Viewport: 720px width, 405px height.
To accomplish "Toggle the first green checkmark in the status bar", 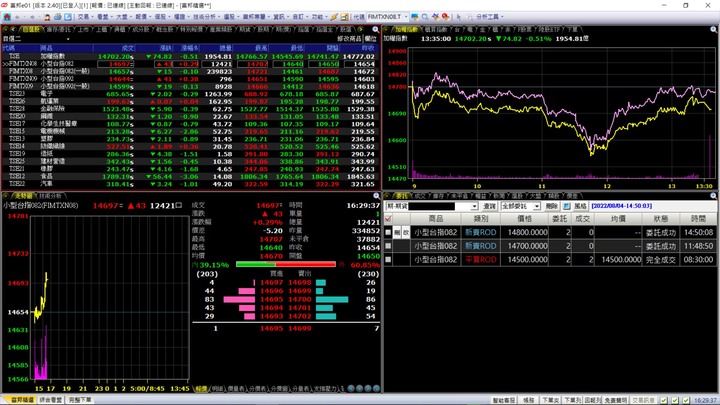I will click(664, 400).
